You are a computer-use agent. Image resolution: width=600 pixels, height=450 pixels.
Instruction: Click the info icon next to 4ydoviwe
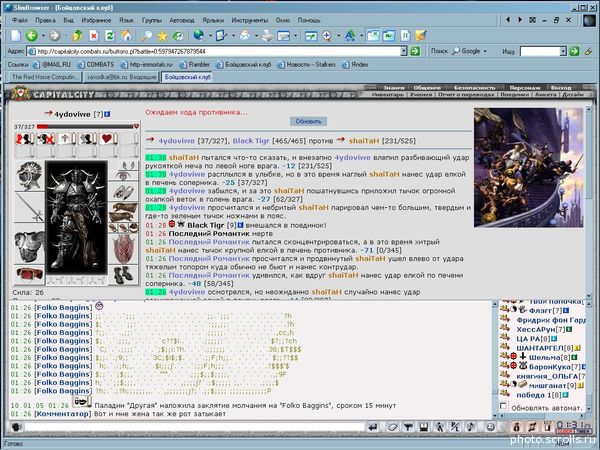pos(107,116)
